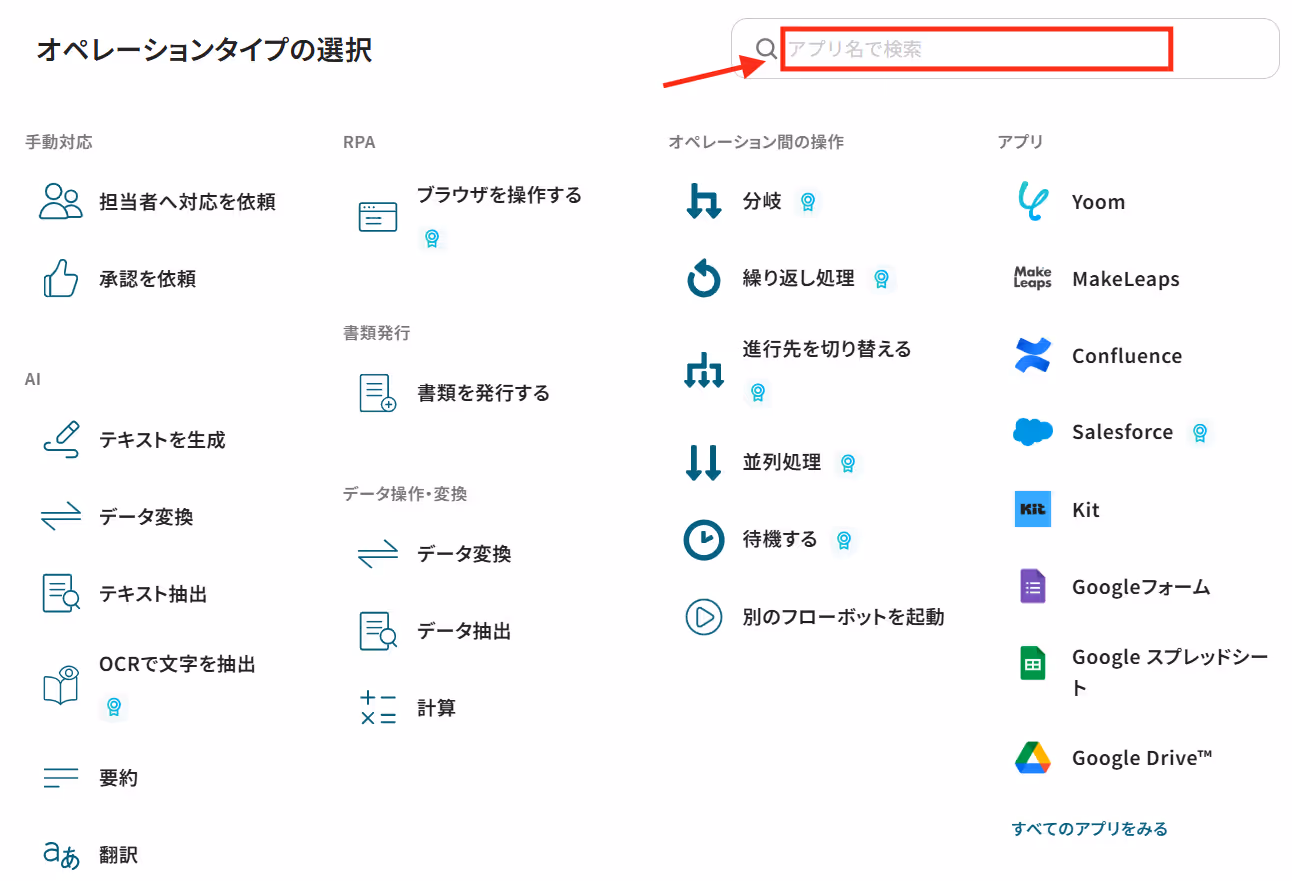Viewport: 1292px width, 881px height.
Task: Choose the テキスト抽出 text label
Action: coord(153,593)
